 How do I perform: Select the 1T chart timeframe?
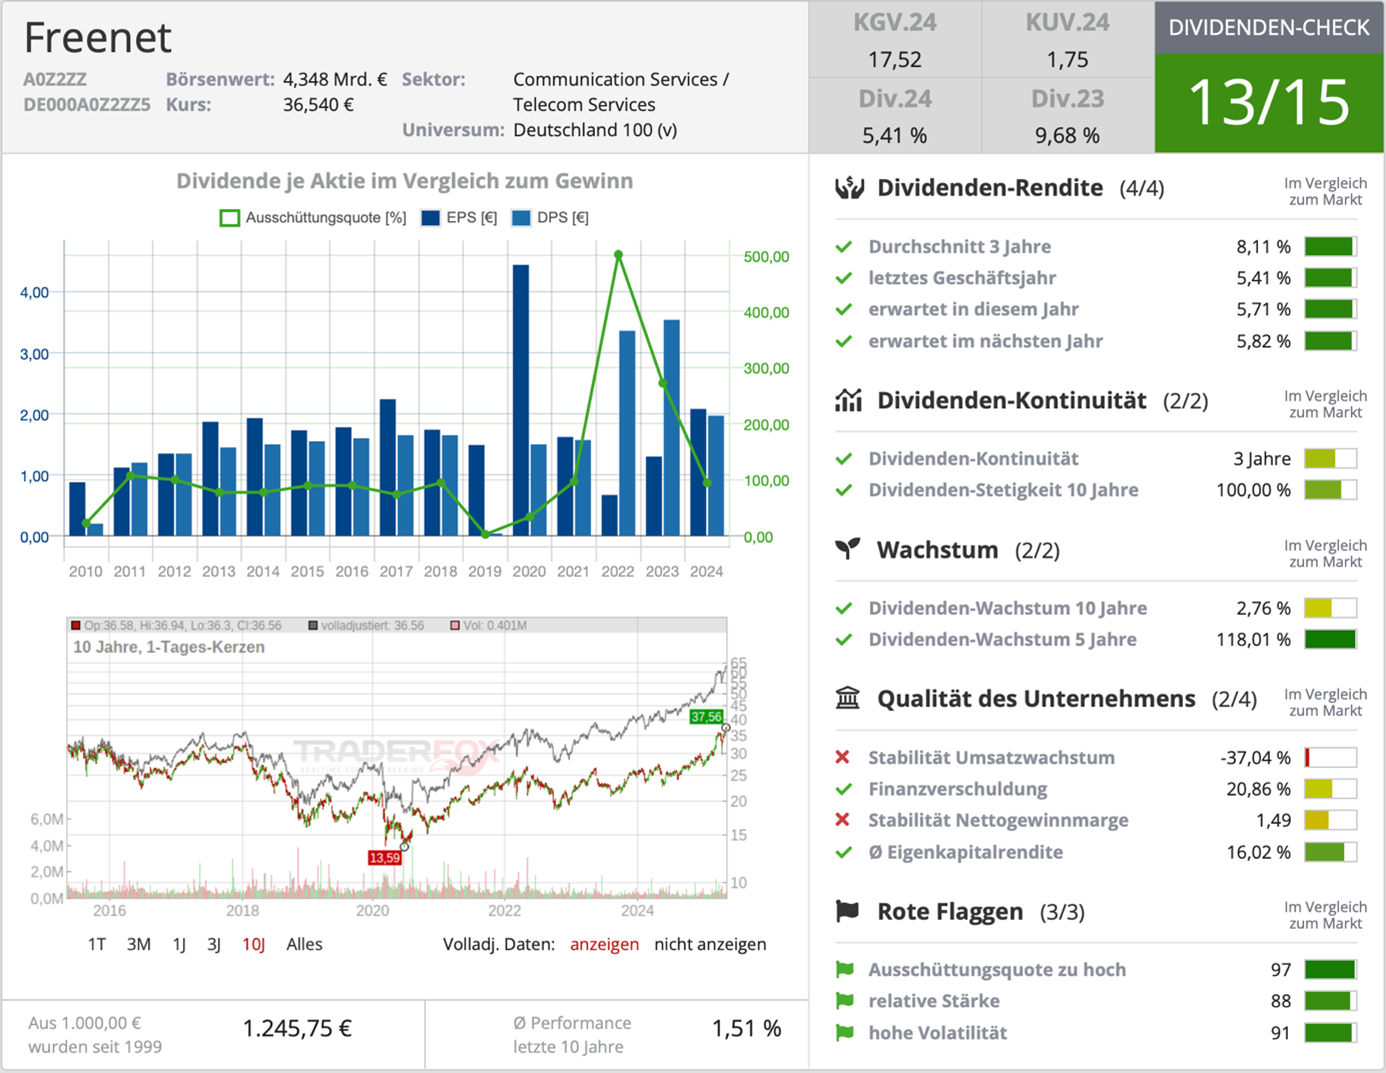point(96,944)
